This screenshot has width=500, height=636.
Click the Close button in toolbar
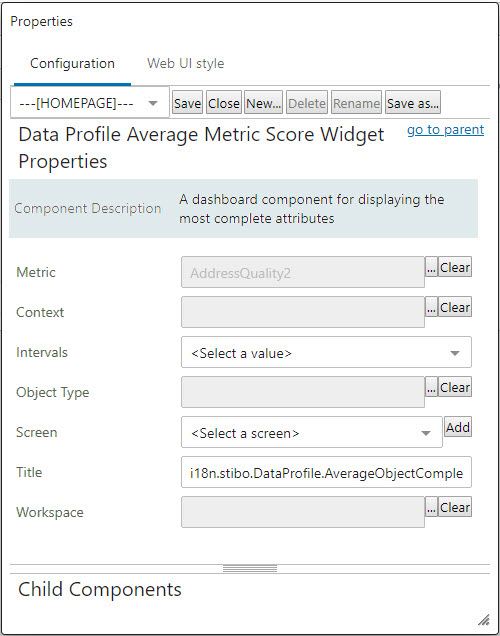224,103
